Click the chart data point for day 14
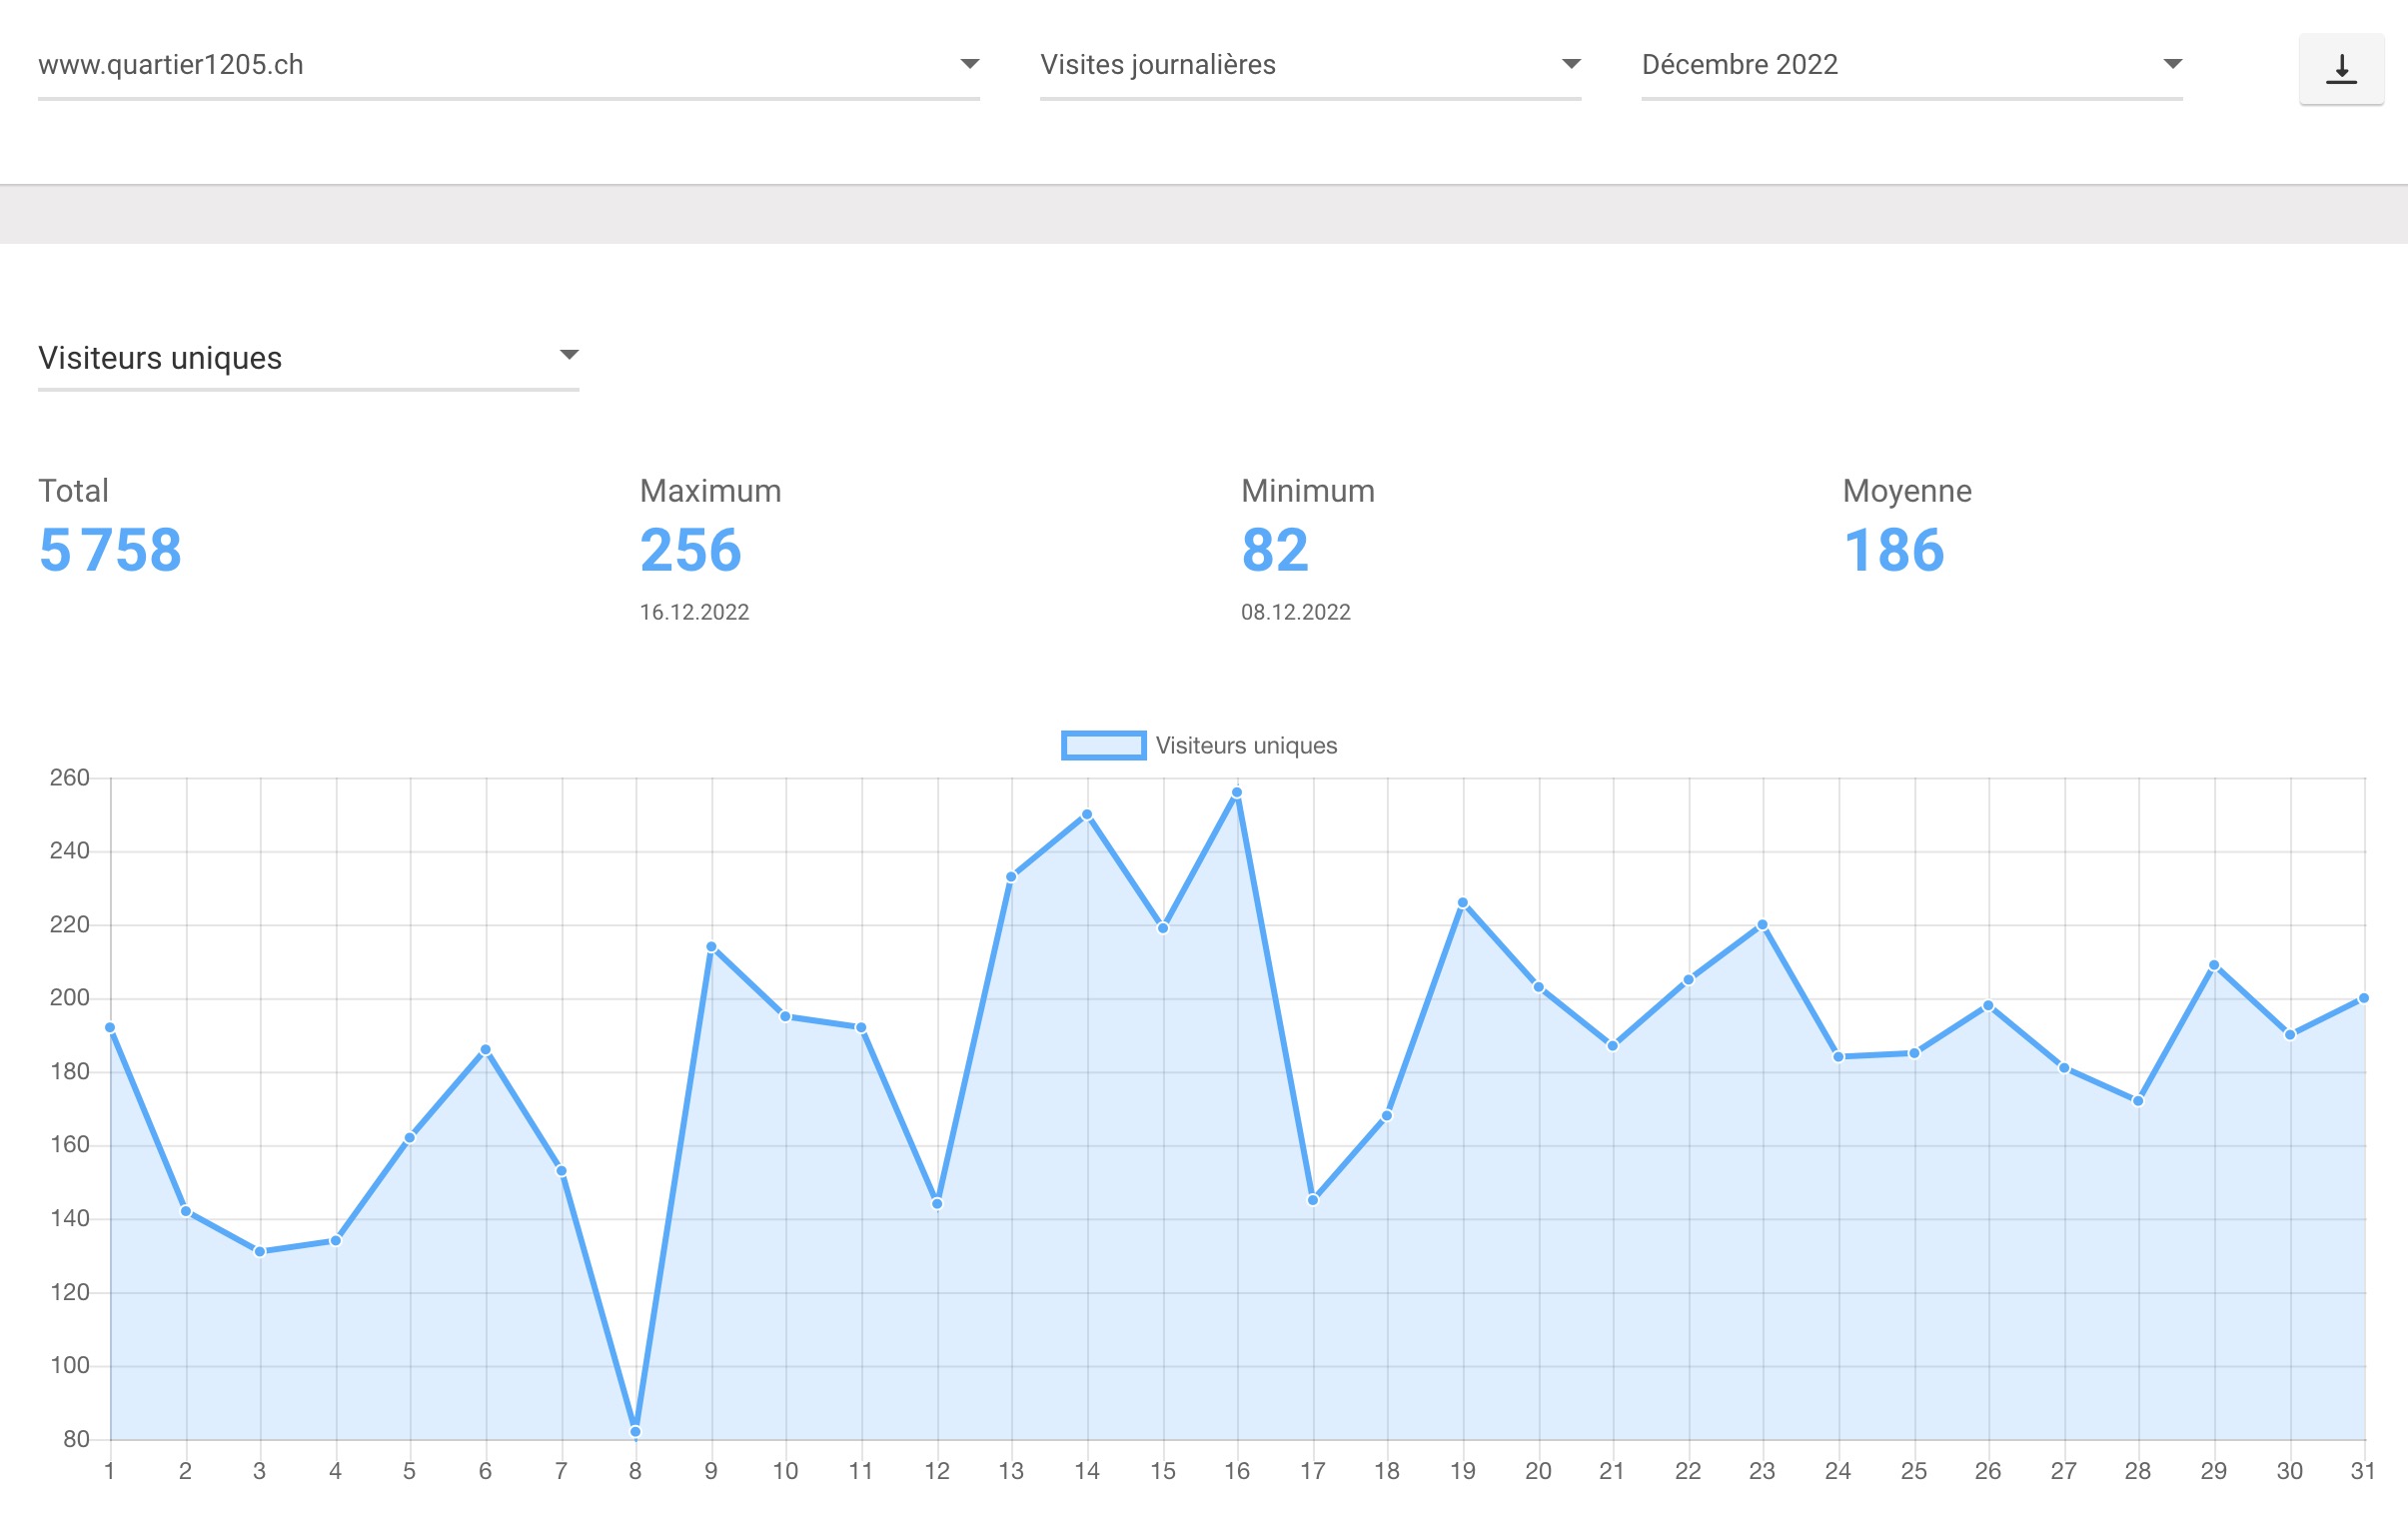 pyautogui.click(x=1087, y=814)
